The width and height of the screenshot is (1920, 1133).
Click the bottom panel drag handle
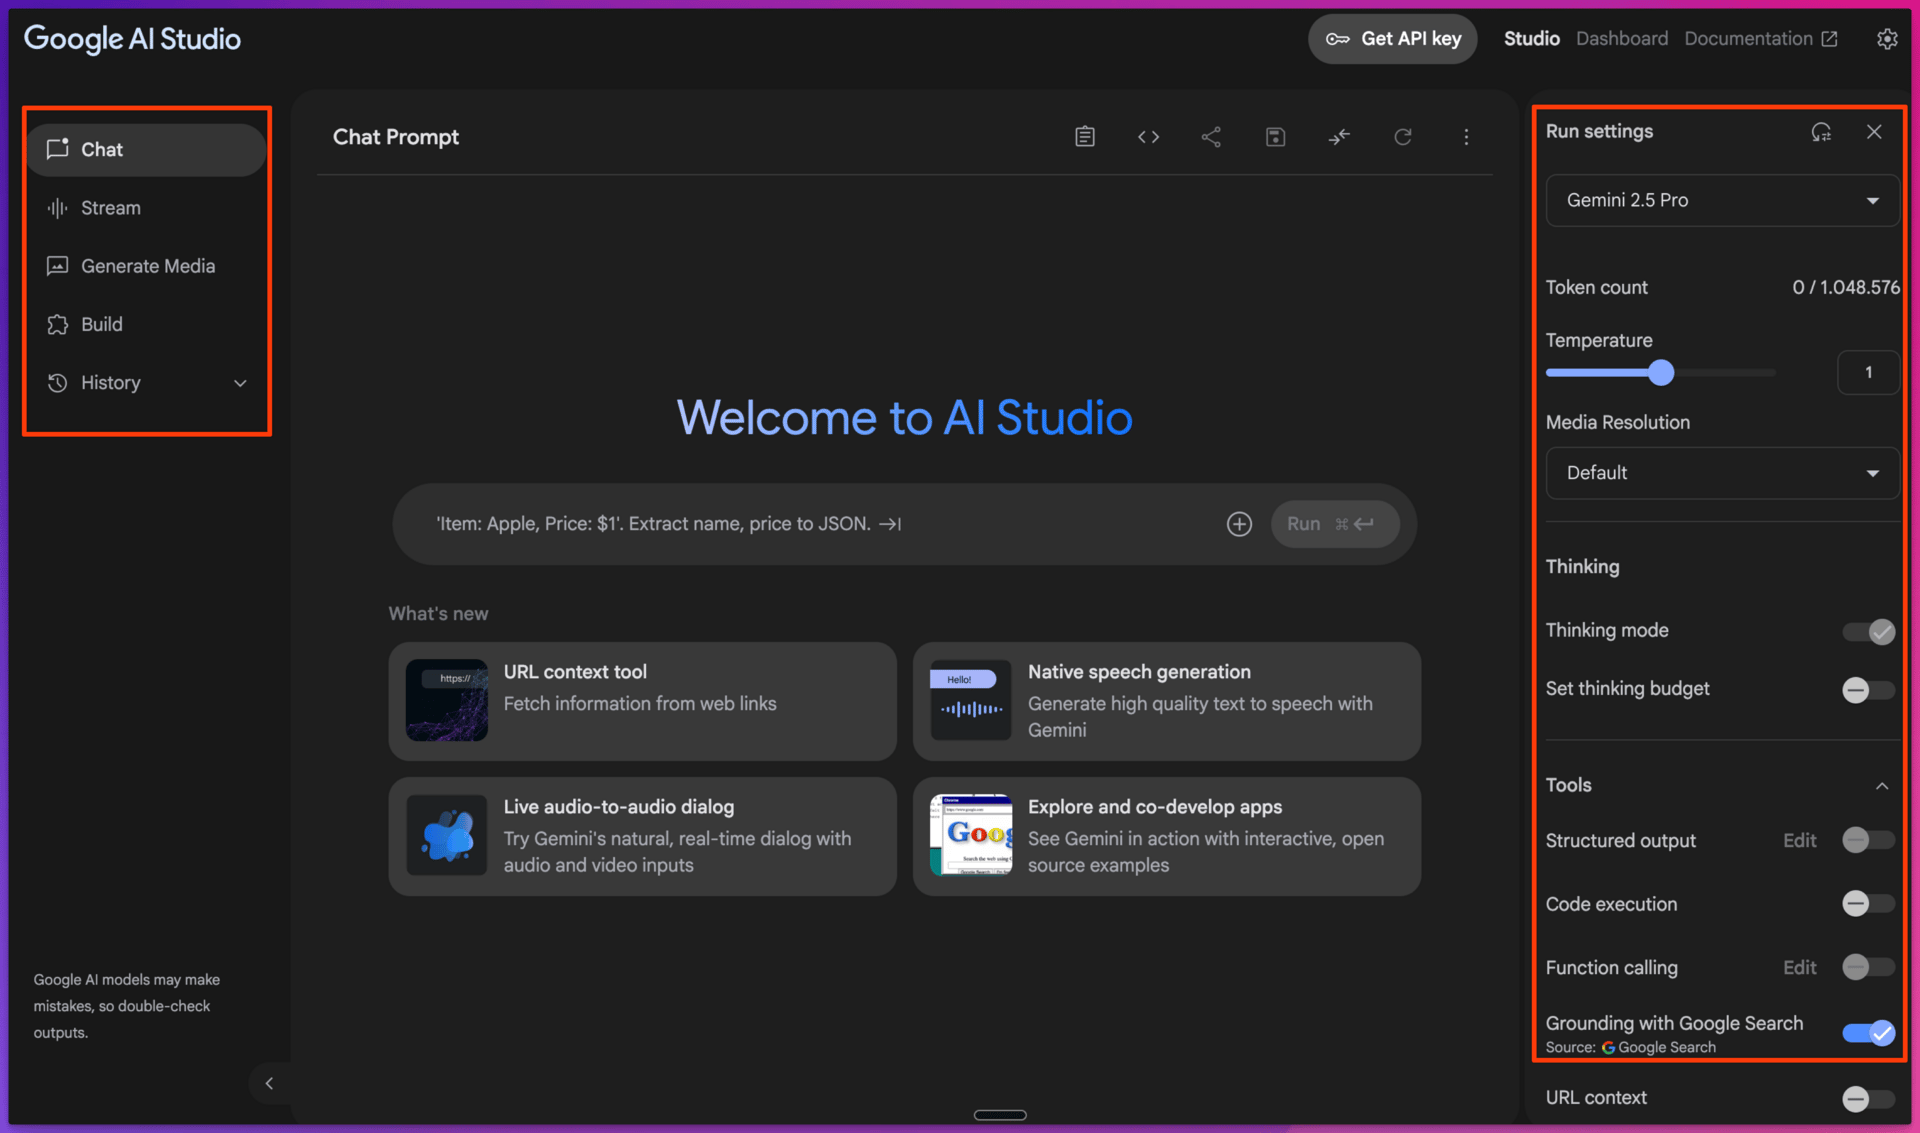[x=1000, y=1115]
